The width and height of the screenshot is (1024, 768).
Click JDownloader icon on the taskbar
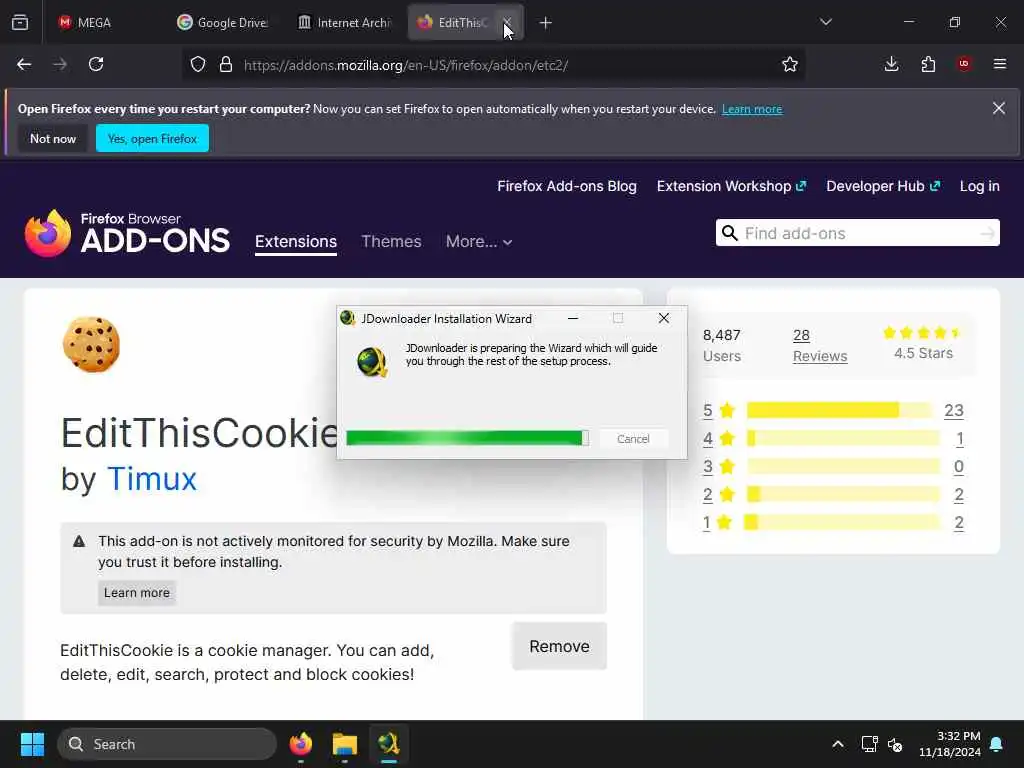coord(388,744)
